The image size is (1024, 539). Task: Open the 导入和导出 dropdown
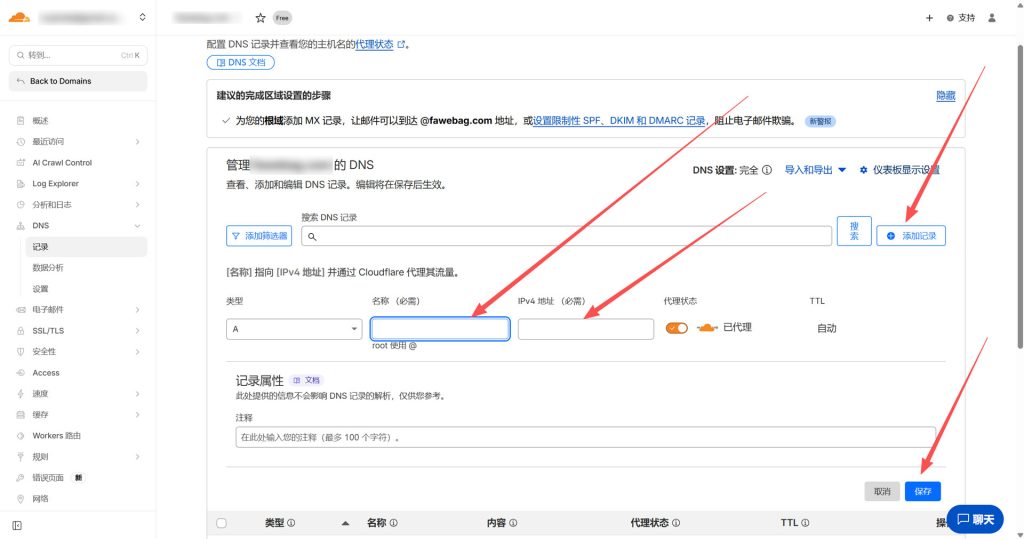pyautogui.click(x=815, y=170)
